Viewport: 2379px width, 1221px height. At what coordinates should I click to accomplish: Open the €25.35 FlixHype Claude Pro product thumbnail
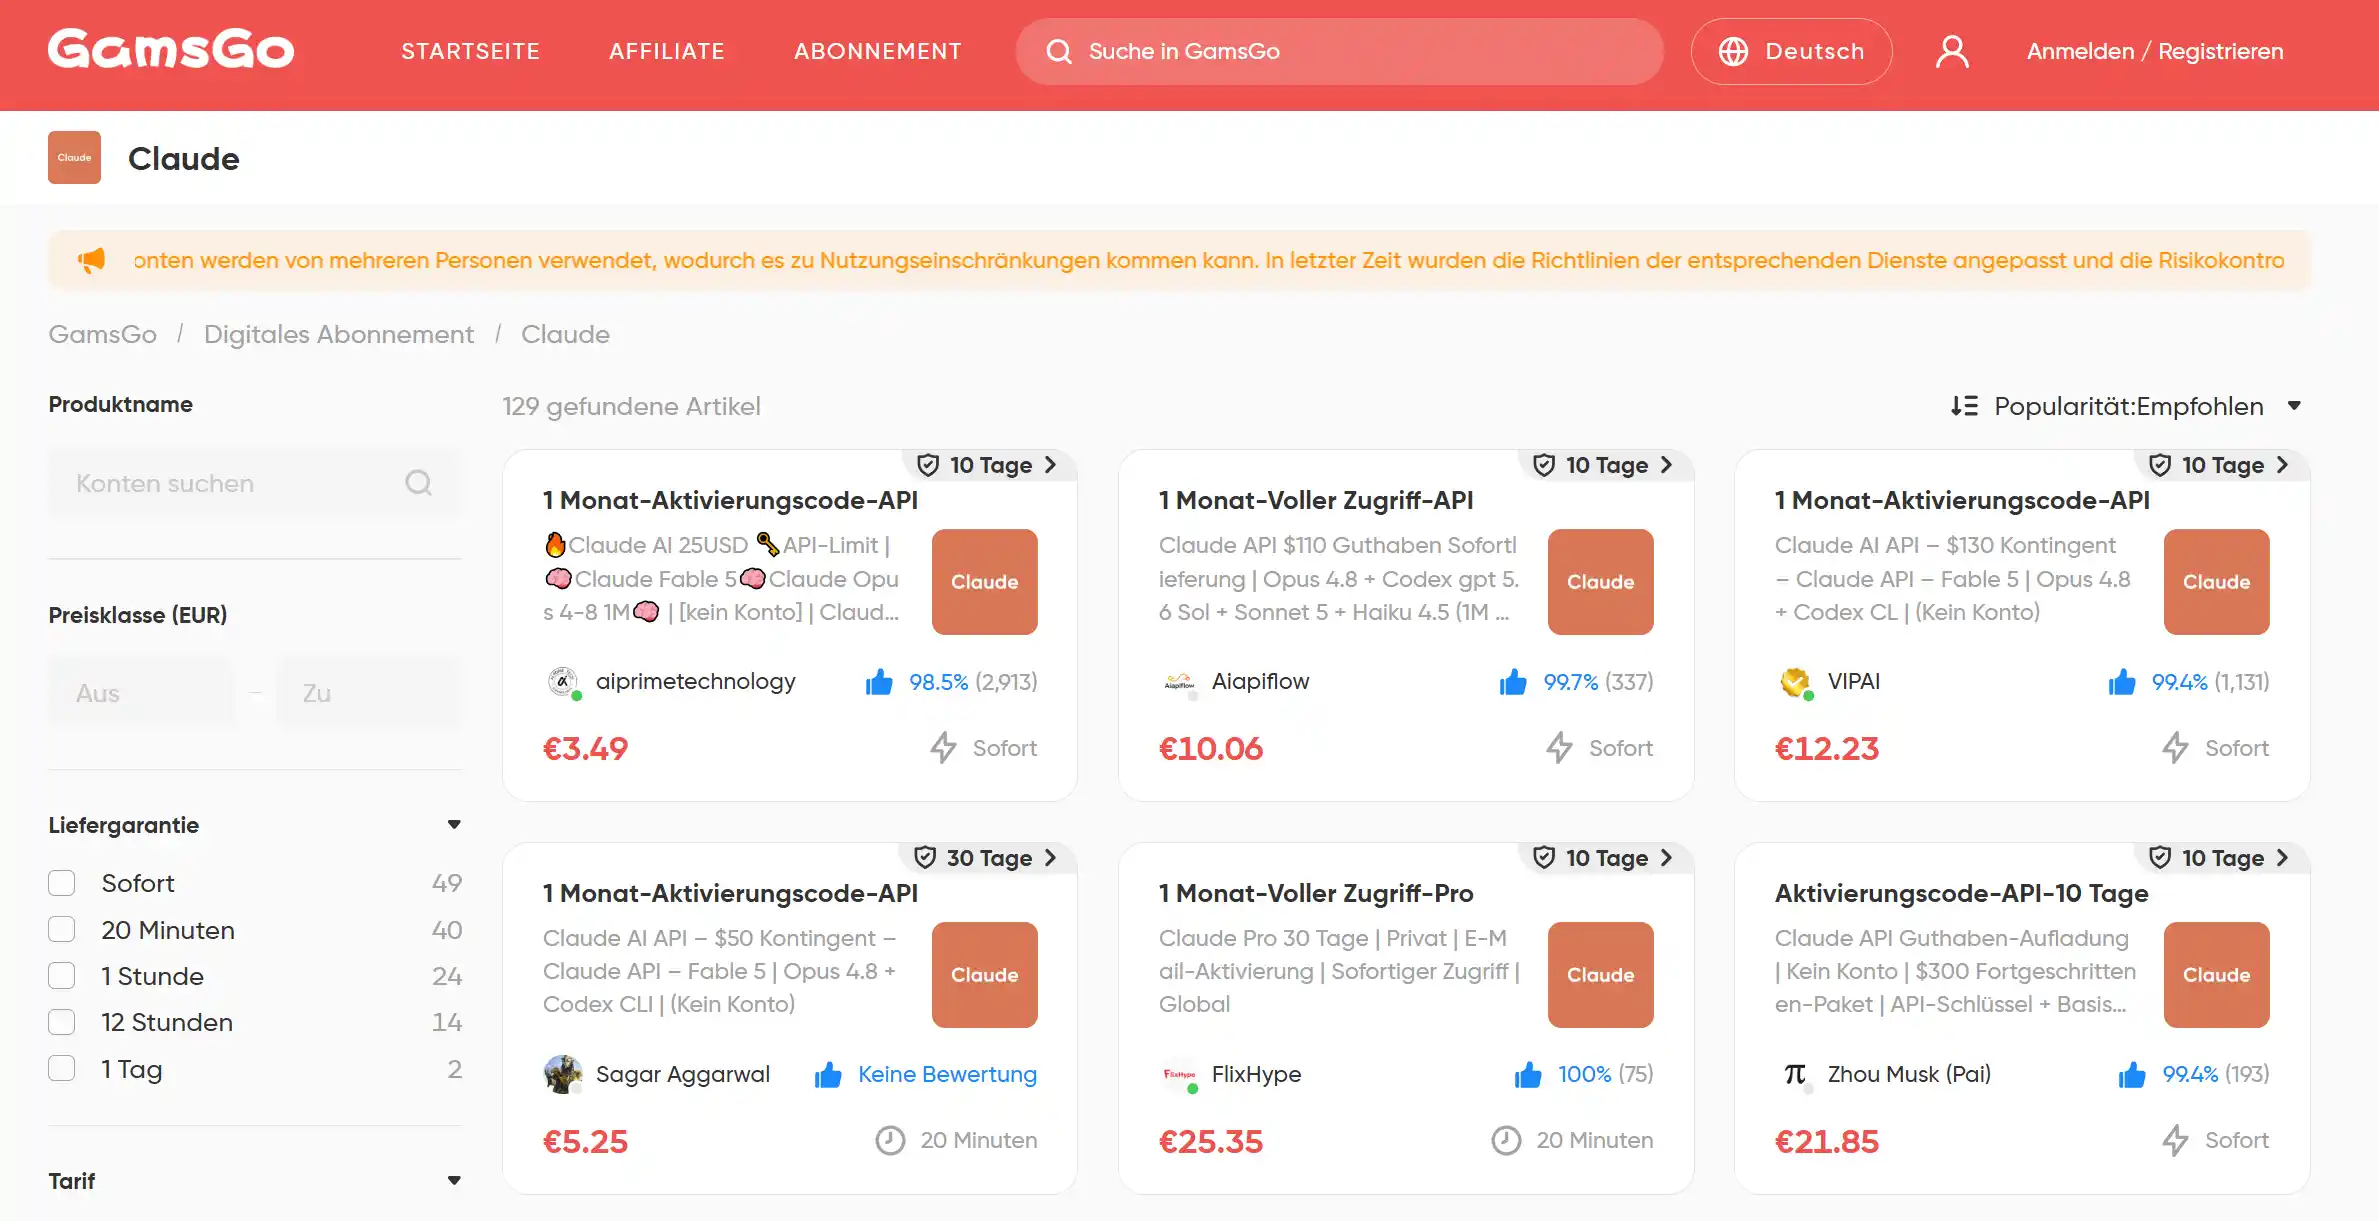[x=1600, y=975]
